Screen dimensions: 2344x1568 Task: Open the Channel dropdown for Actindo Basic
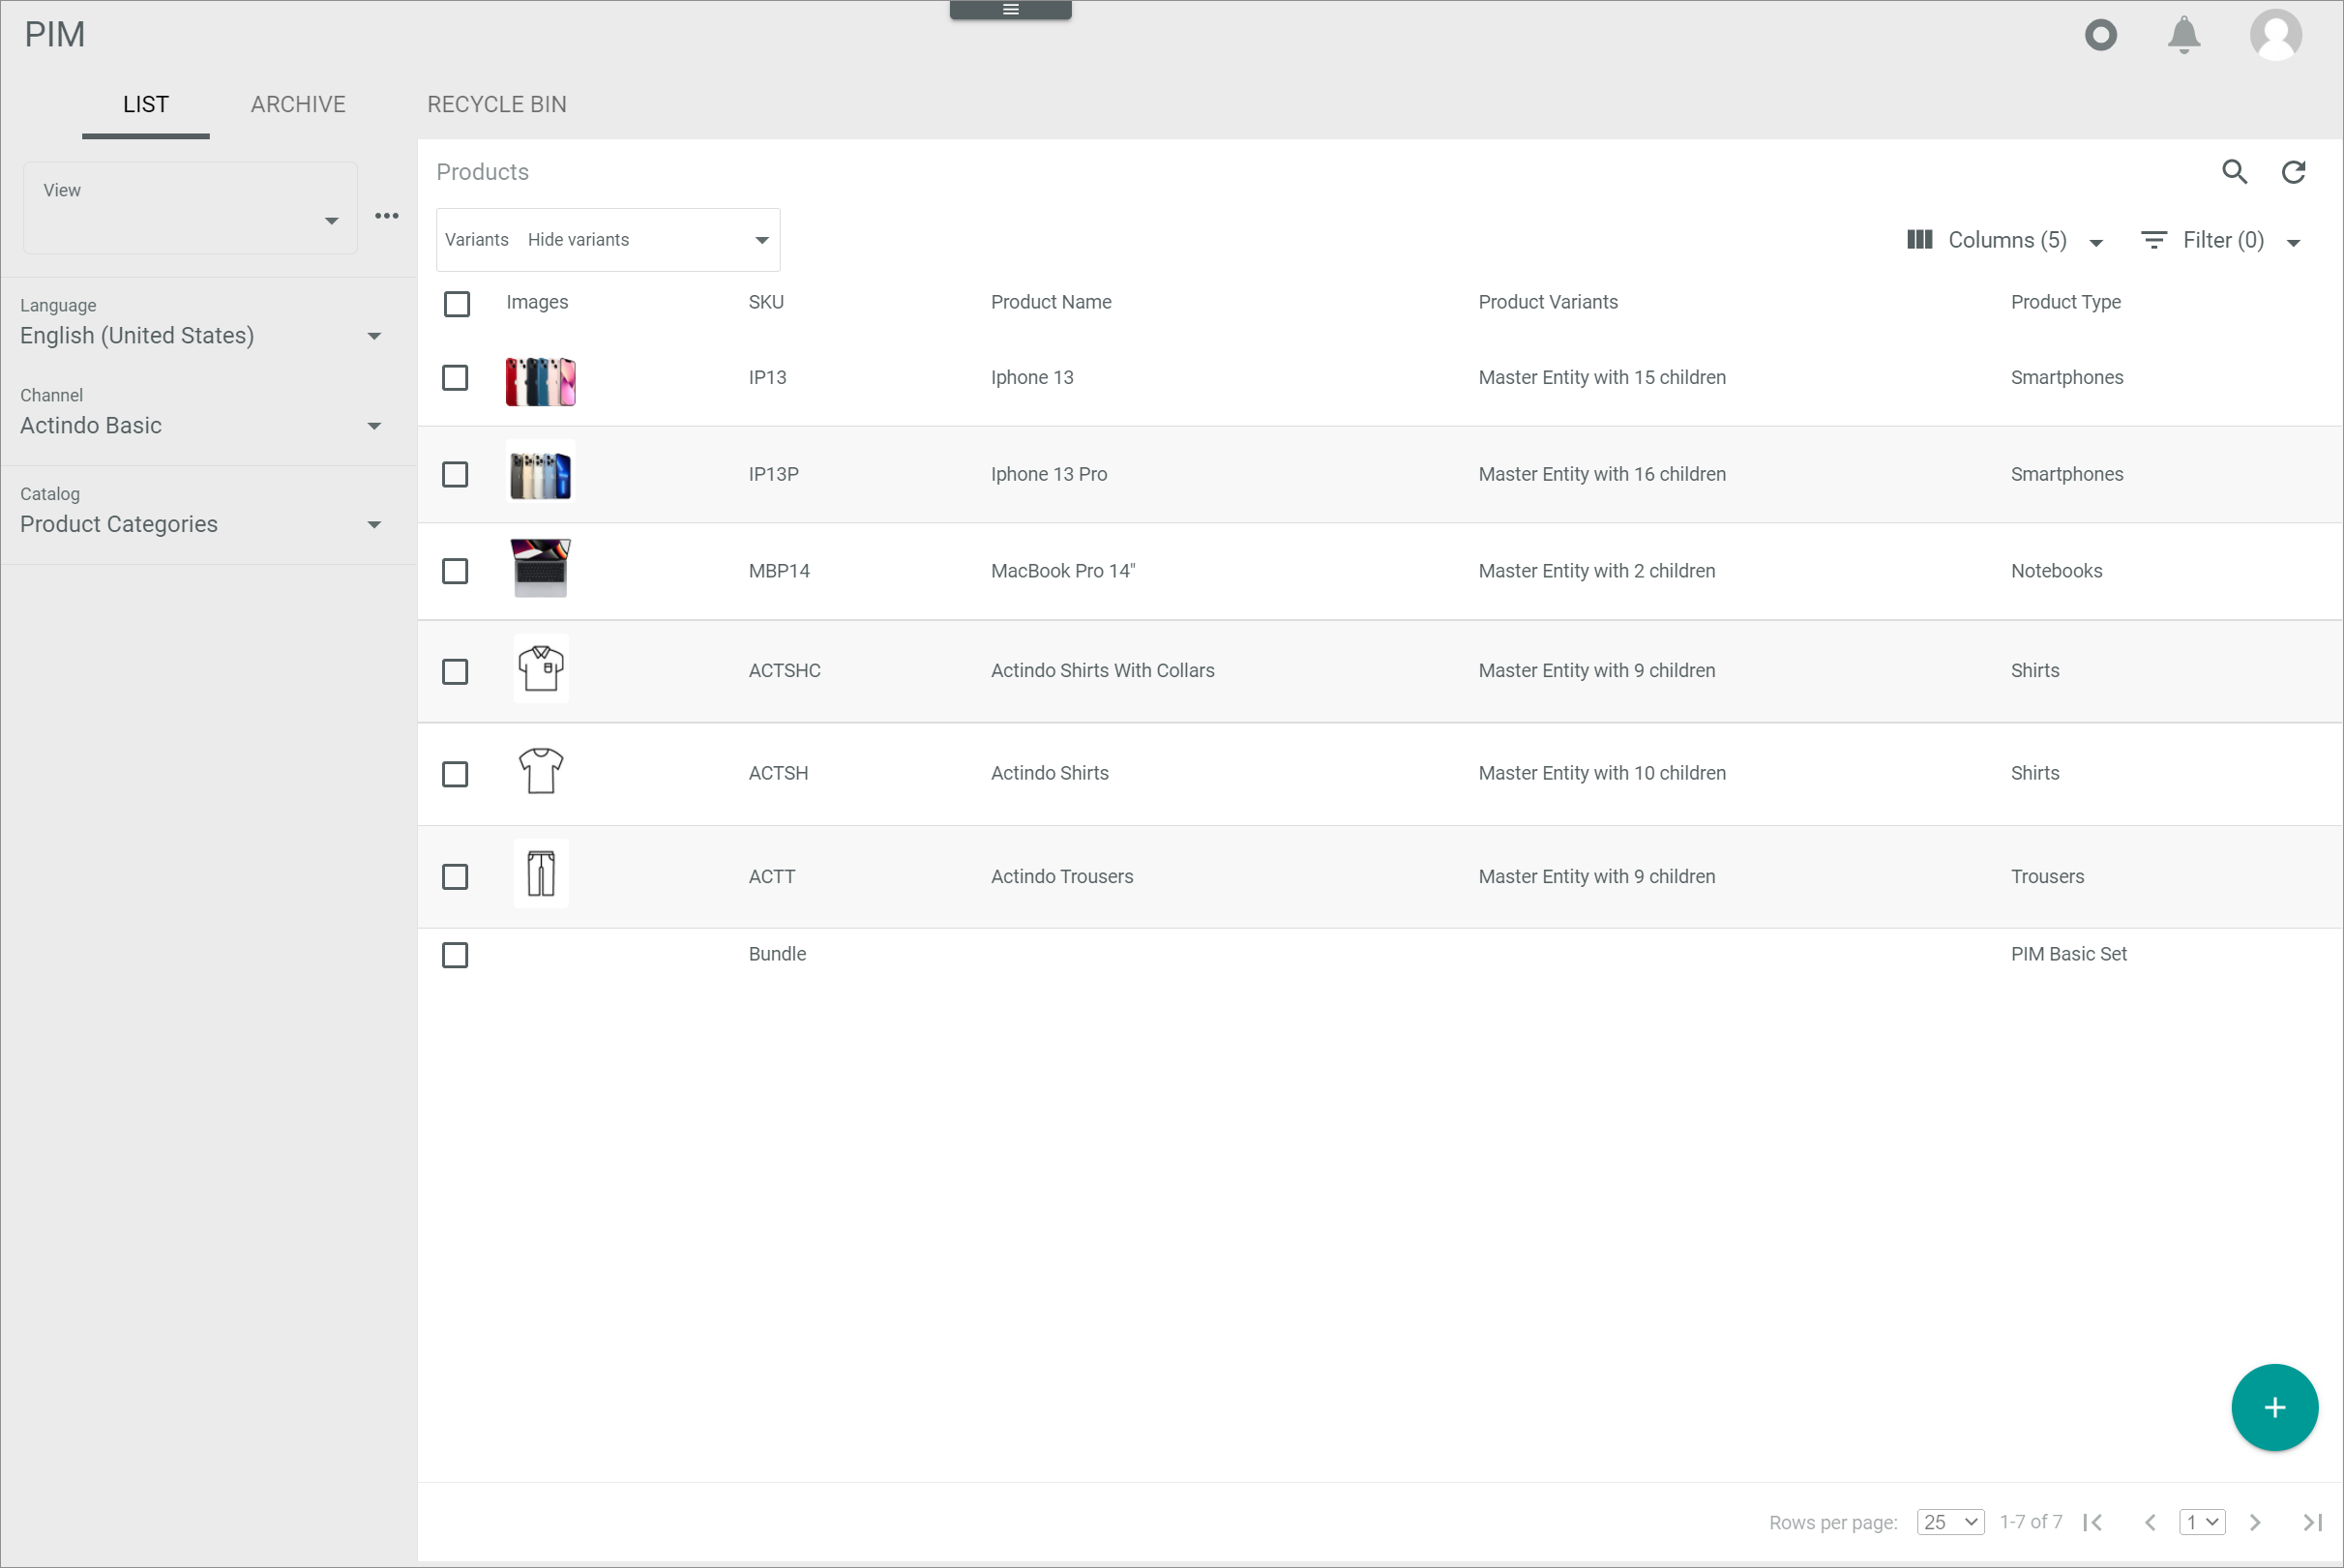tap(374, 426)
